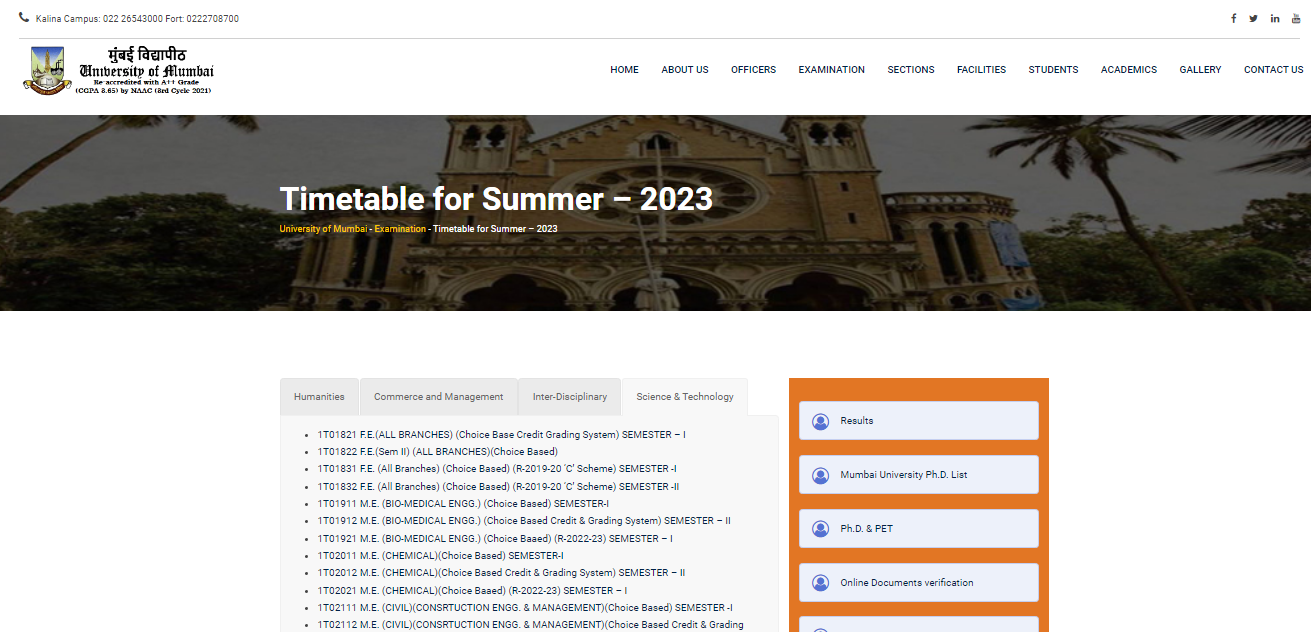Screen dimensions: 1311x632
Task: Open 1T02011 M.E. (CHEMICAL) SEMESTER-I link
Action: [x=441, y=556]
